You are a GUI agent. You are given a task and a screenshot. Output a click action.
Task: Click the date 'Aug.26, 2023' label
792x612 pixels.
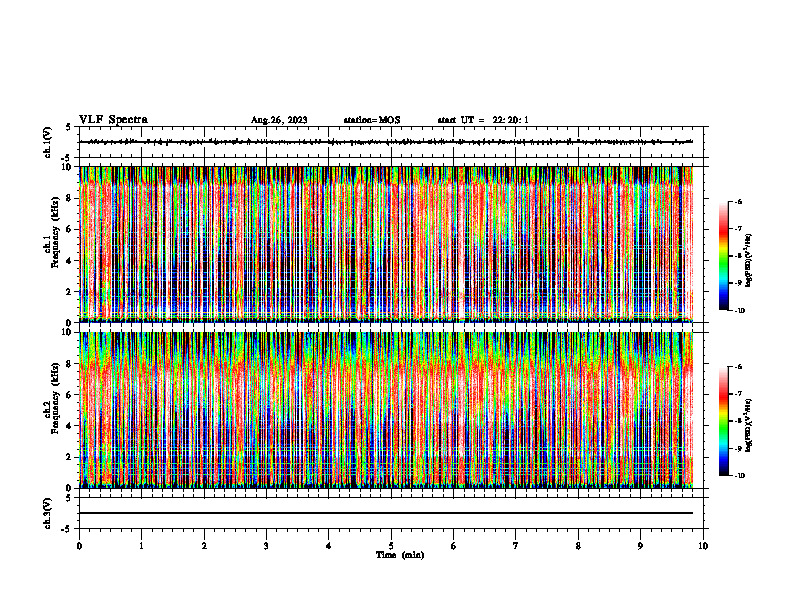tap(279, 120)
